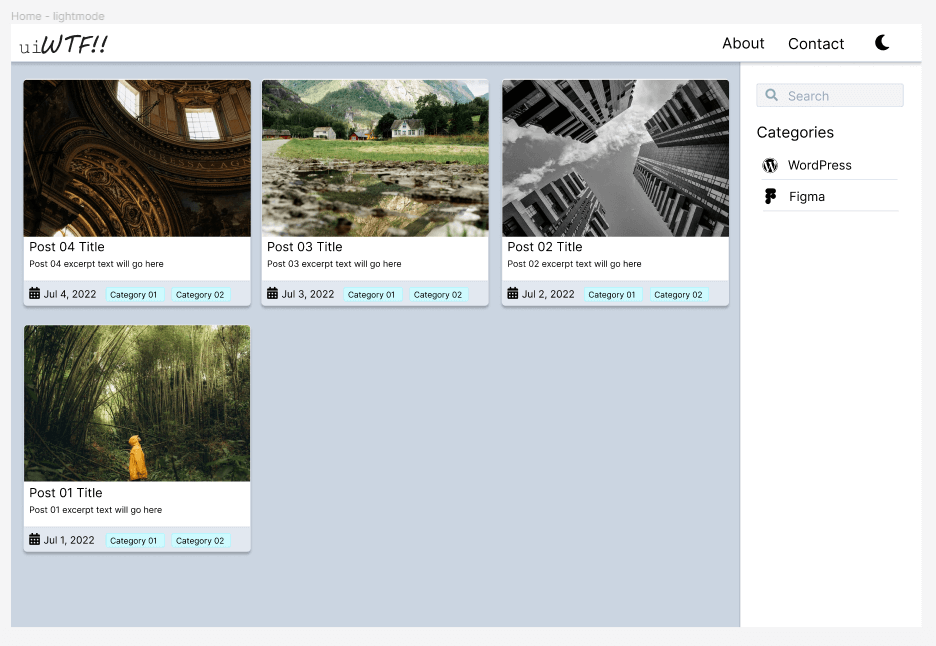Open the Post 04 cathedral dome thumbnail

click(137, 158)
